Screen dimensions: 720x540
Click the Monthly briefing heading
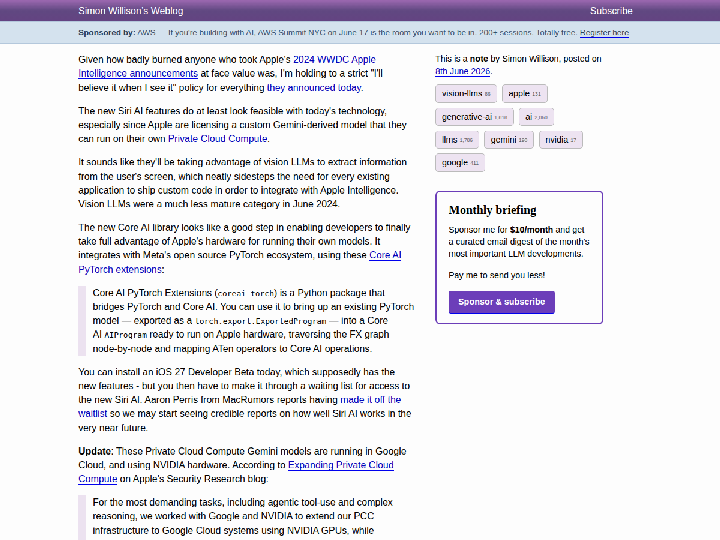coord(492,210)
